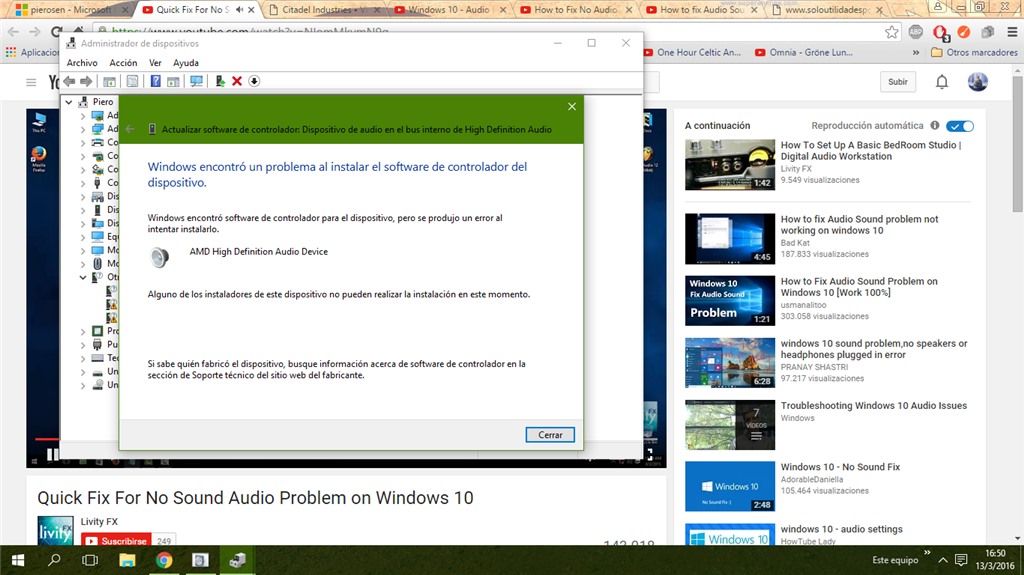Image resolution: width=1024 pixels, height=575 pixels.
Task: Toggle the Reproducción automática autoplay switch
Action: 960,126
